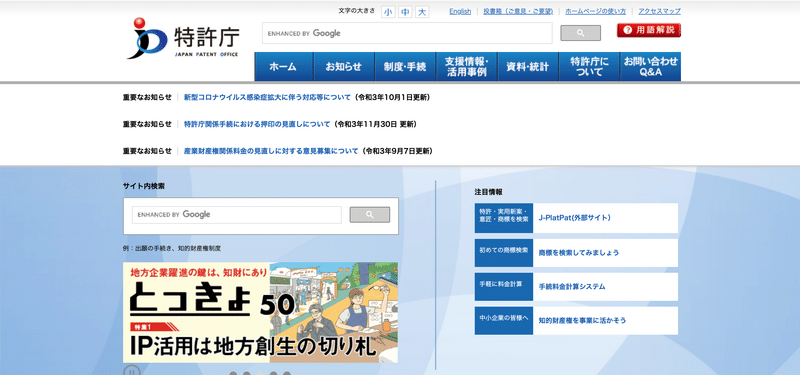Open the 資料・統計 menu tab
The image size is (800, 375).
[528, 67]
